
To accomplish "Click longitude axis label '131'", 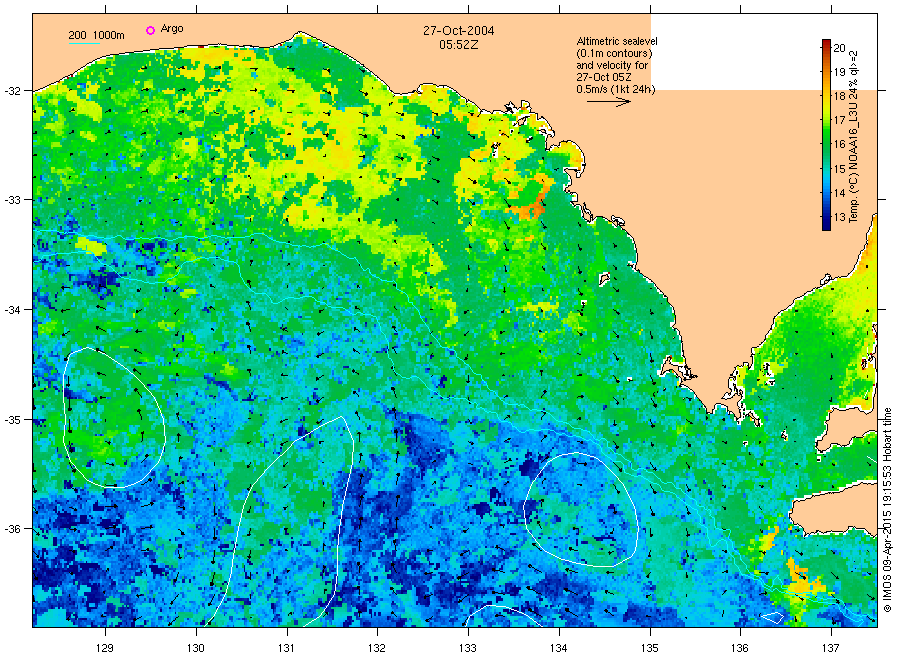I will point(286,648).
